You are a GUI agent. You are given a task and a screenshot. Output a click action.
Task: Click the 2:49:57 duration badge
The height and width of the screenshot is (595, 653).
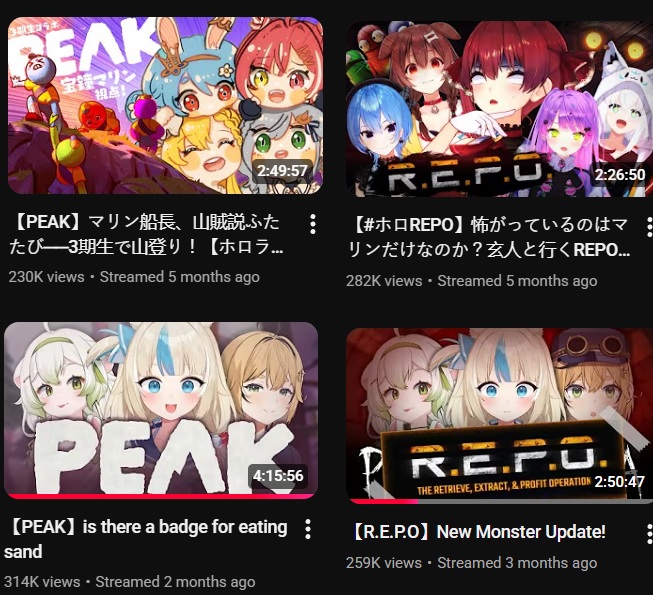tap(282, 171)
